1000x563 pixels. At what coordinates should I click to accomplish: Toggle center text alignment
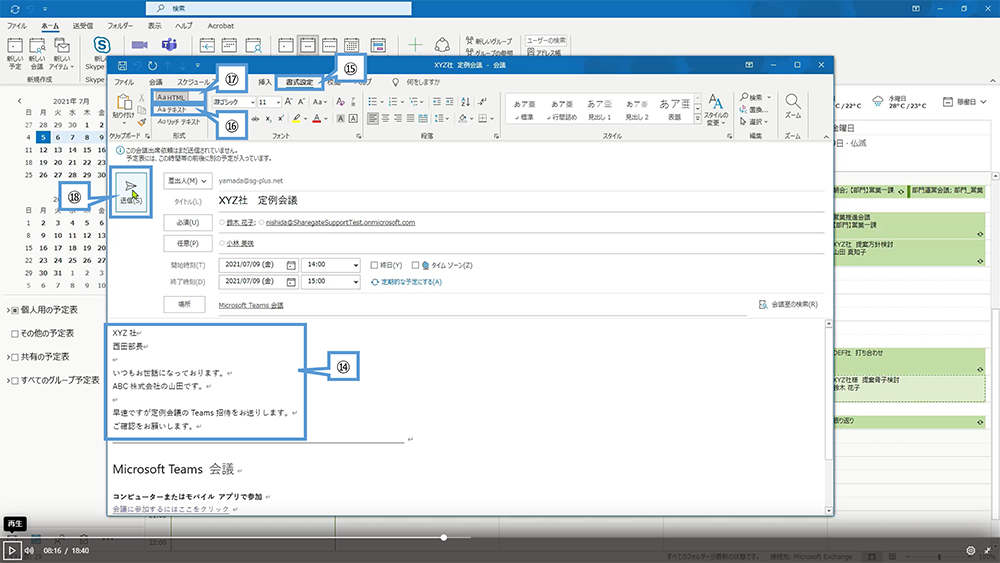click(x=386, y=118)
